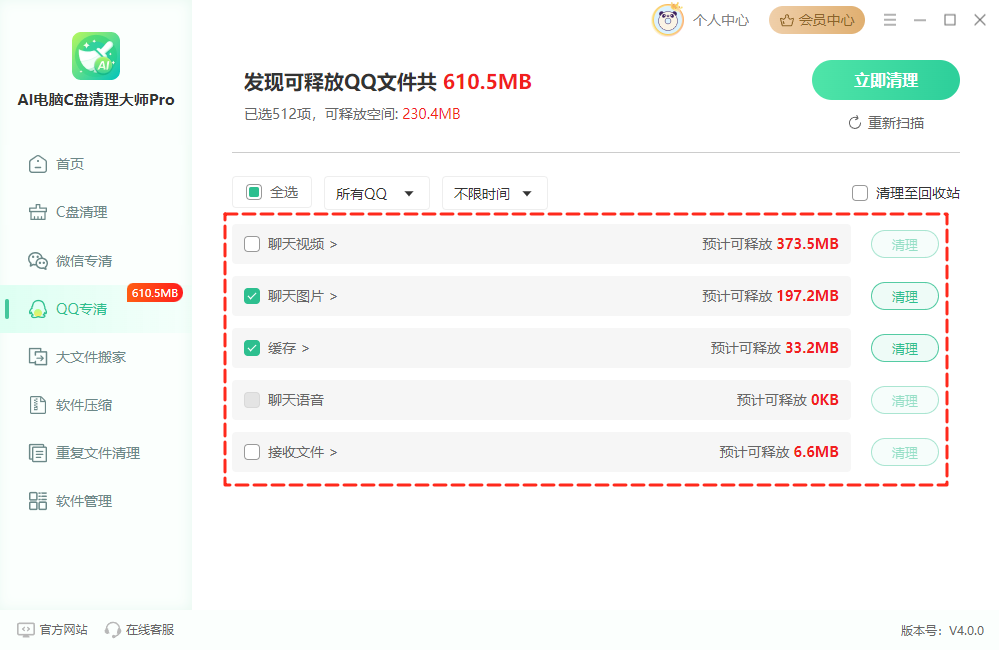999x650 pixels.
Task: Open the 所有QQ account dropdown
Action: [377, 193]
